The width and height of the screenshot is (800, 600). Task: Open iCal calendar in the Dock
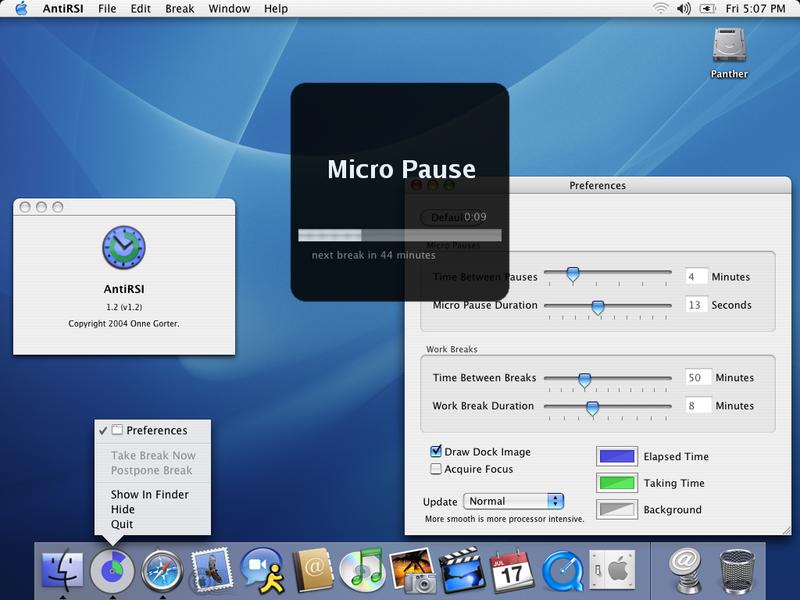[x=512, y=570]
